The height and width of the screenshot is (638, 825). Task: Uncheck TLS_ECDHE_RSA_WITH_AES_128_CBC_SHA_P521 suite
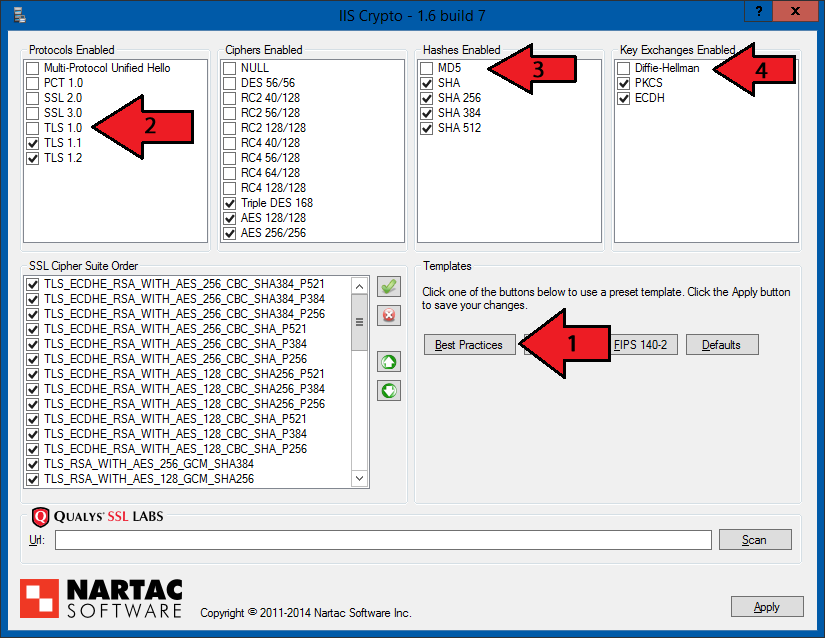point(33,419)
